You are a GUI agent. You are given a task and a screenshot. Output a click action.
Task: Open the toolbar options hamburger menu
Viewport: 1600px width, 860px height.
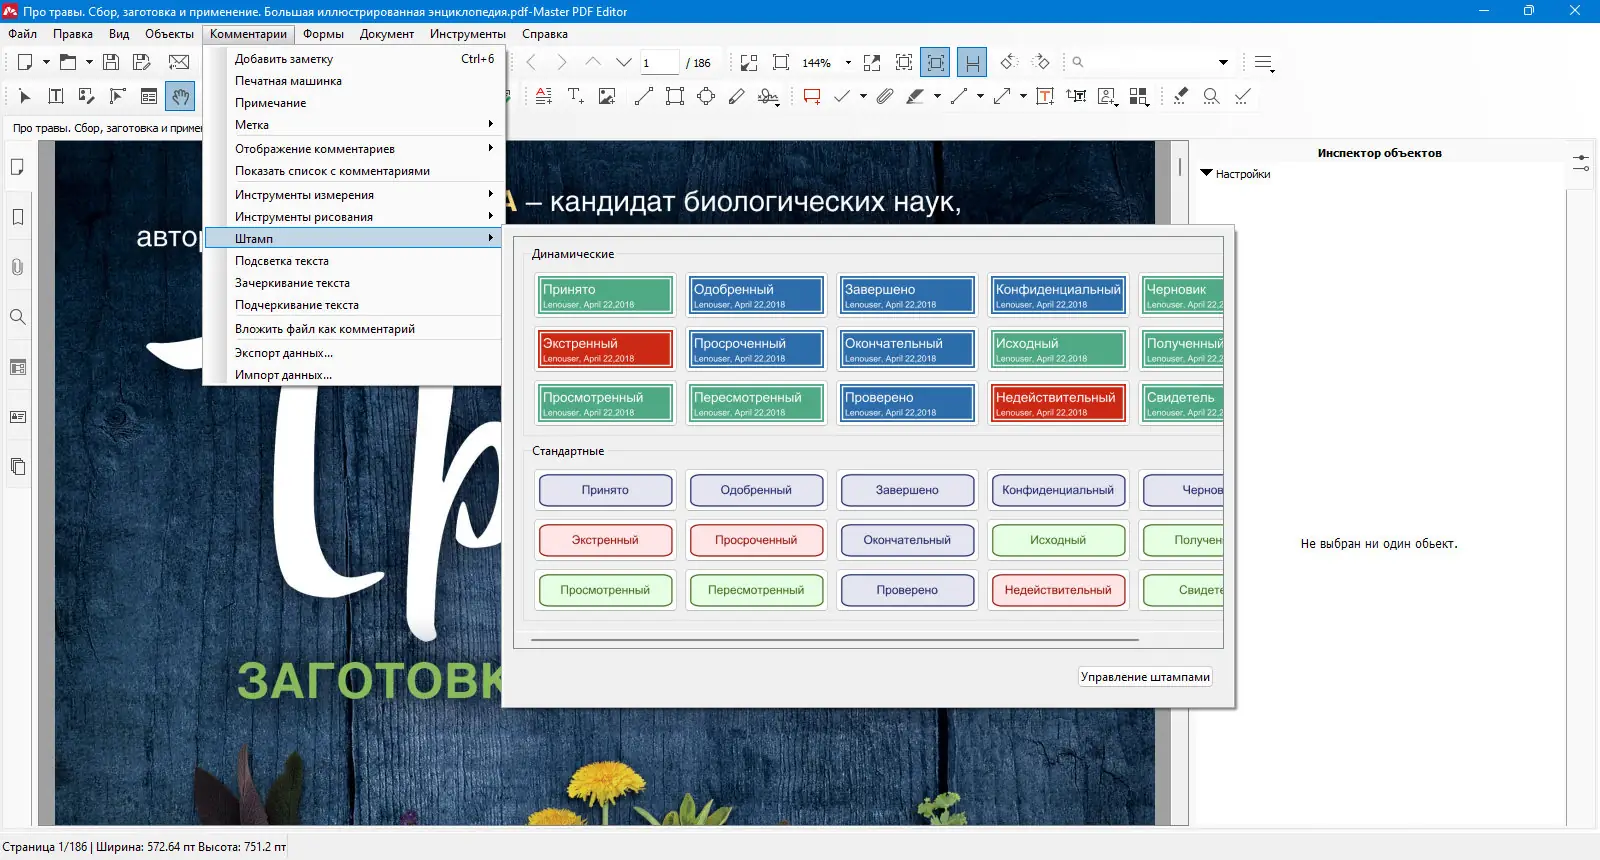point(1264,63)
